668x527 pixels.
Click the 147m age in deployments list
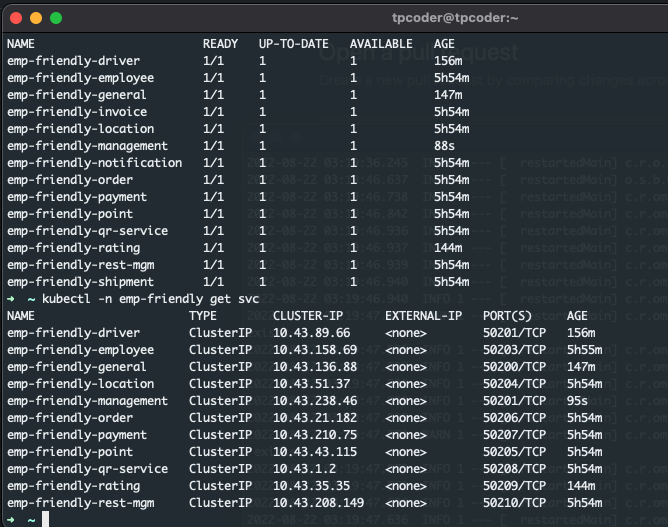[448, 95]
